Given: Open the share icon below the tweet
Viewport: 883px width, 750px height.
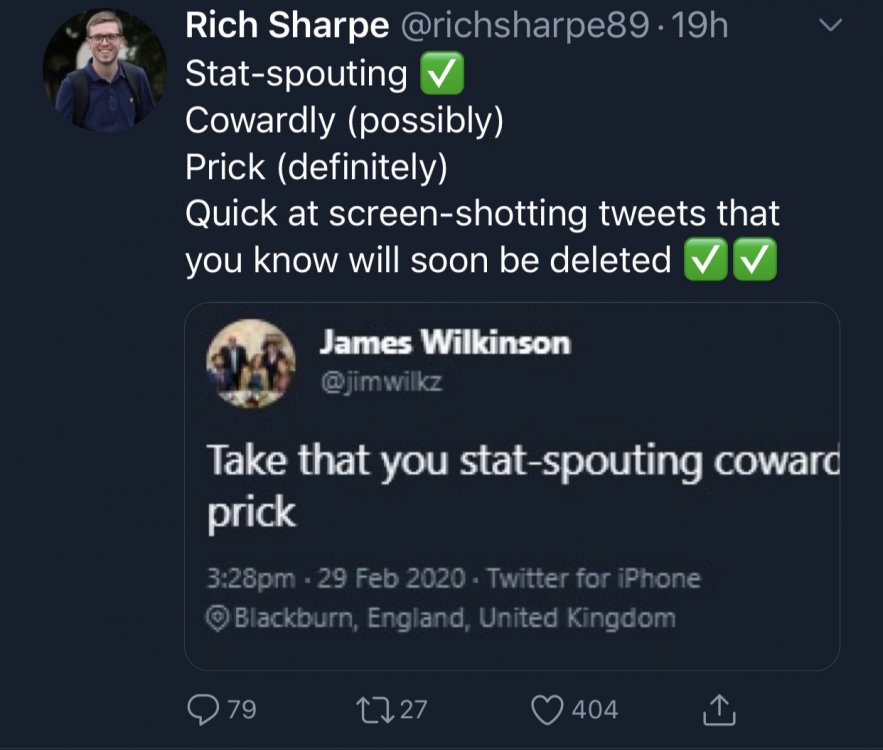Looking at the screenshot, I should (x=717, y=709).
